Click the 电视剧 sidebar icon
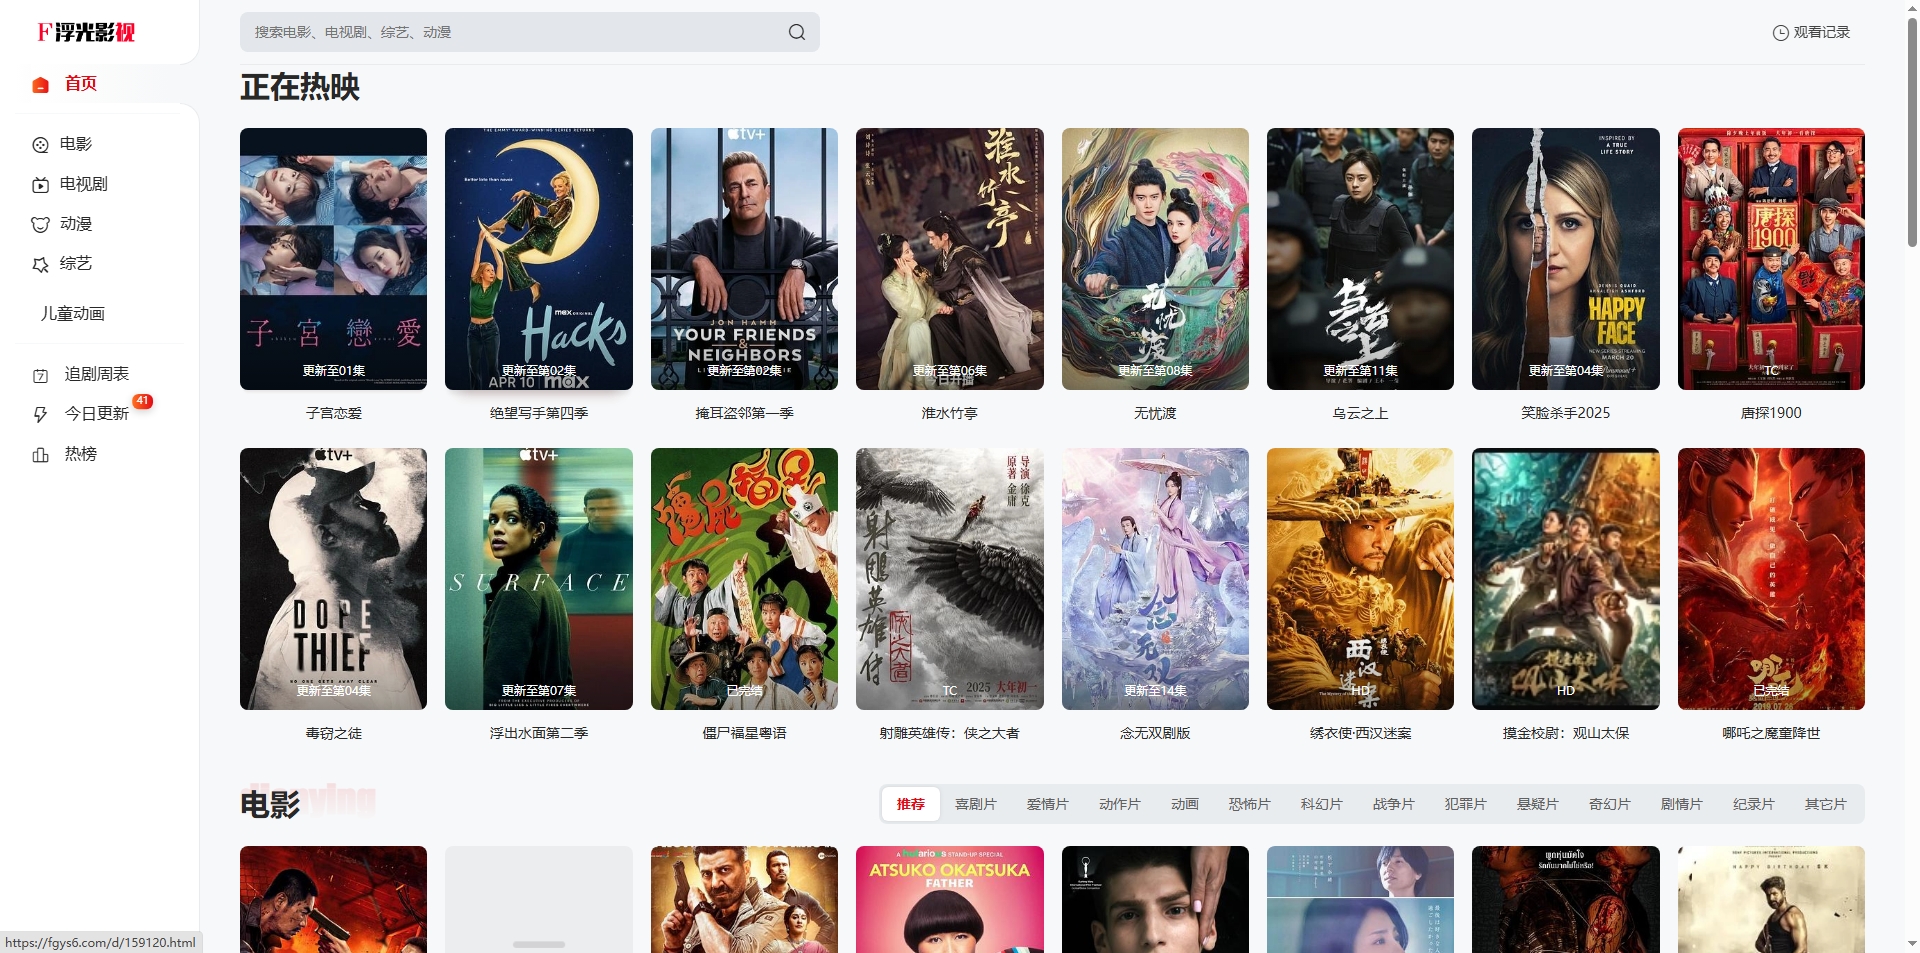This screenshot has width=1920, height=953. point(41,185)
